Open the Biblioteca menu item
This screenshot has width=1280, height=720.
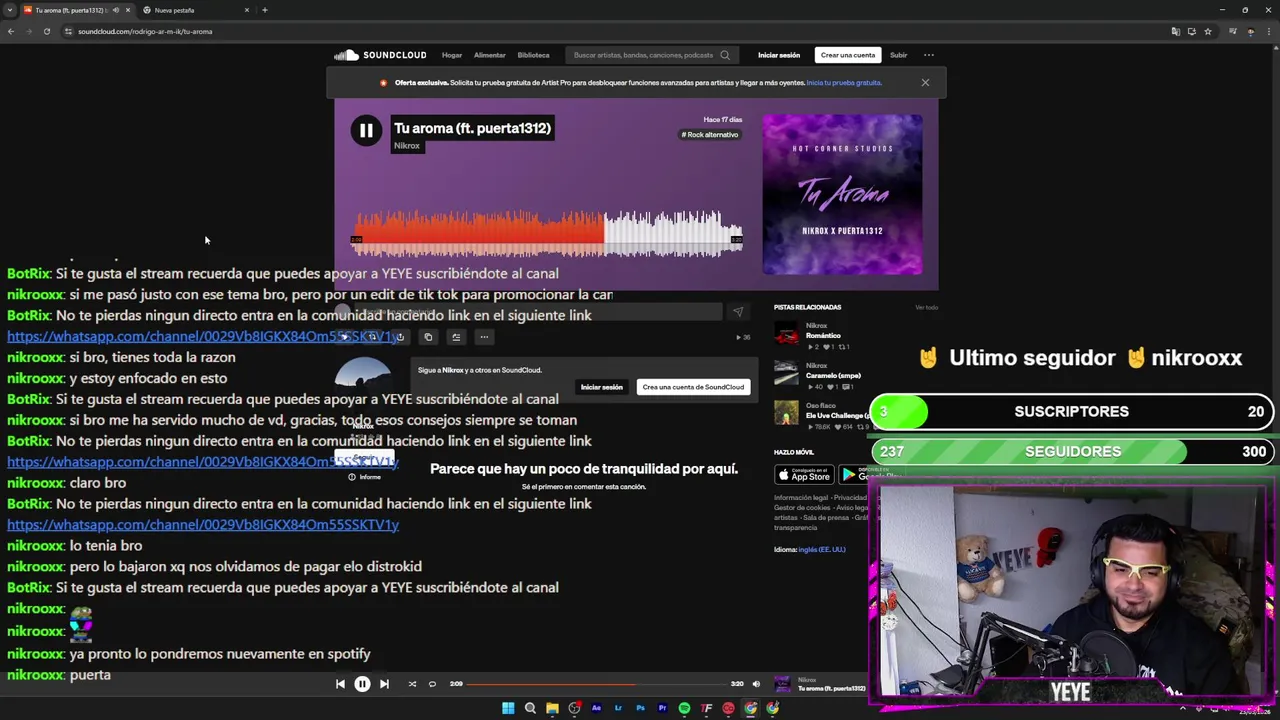click(x=533, y=55)
